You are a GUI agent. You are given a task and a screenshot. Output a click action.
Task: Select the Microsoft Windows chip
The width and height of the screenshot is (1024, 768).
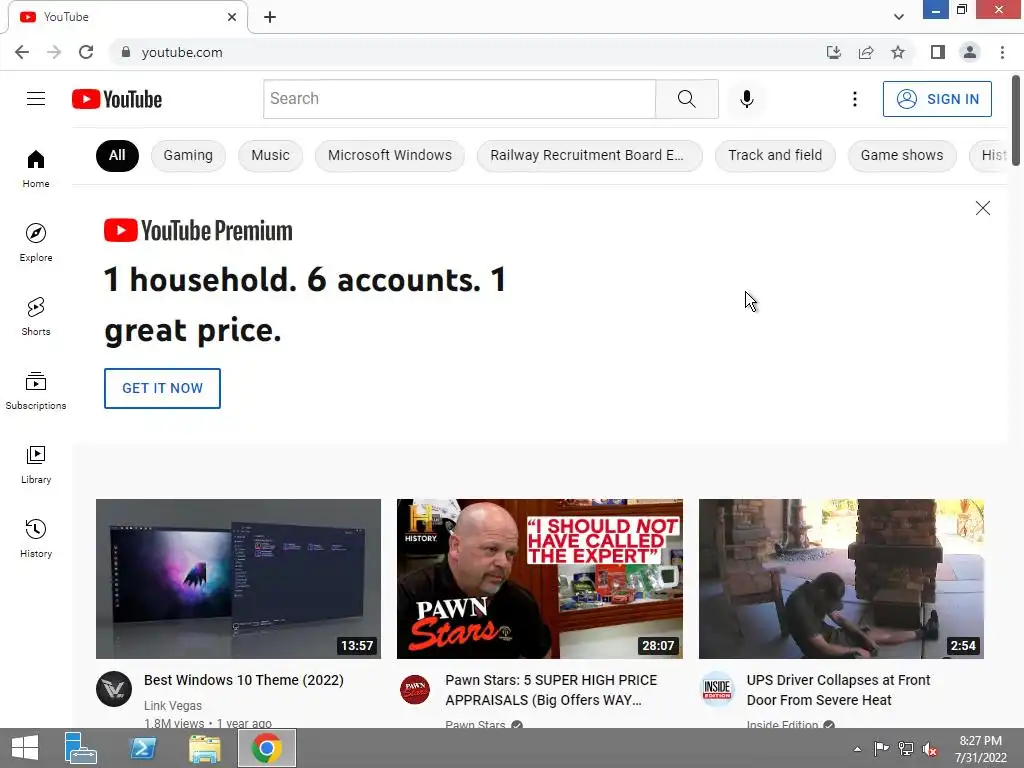coord(390,155)
